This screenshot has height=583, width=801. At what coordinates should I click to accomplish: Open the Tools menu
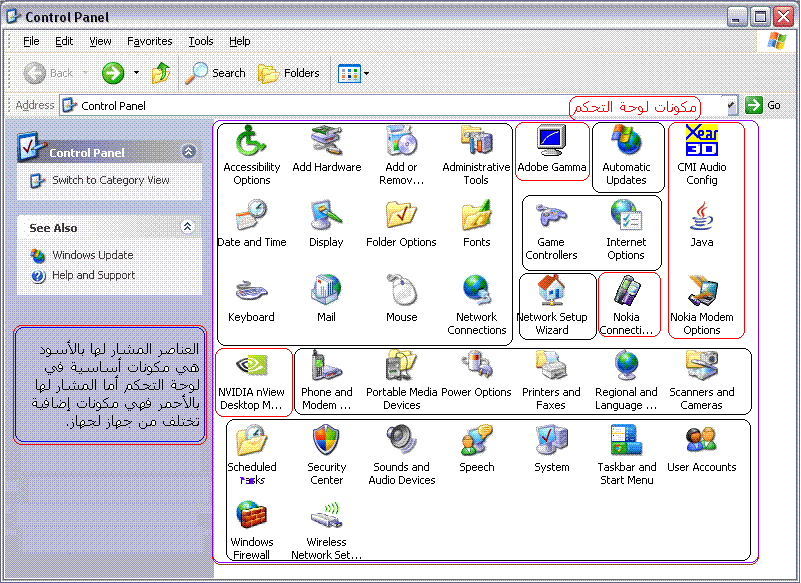coord(201,41)
